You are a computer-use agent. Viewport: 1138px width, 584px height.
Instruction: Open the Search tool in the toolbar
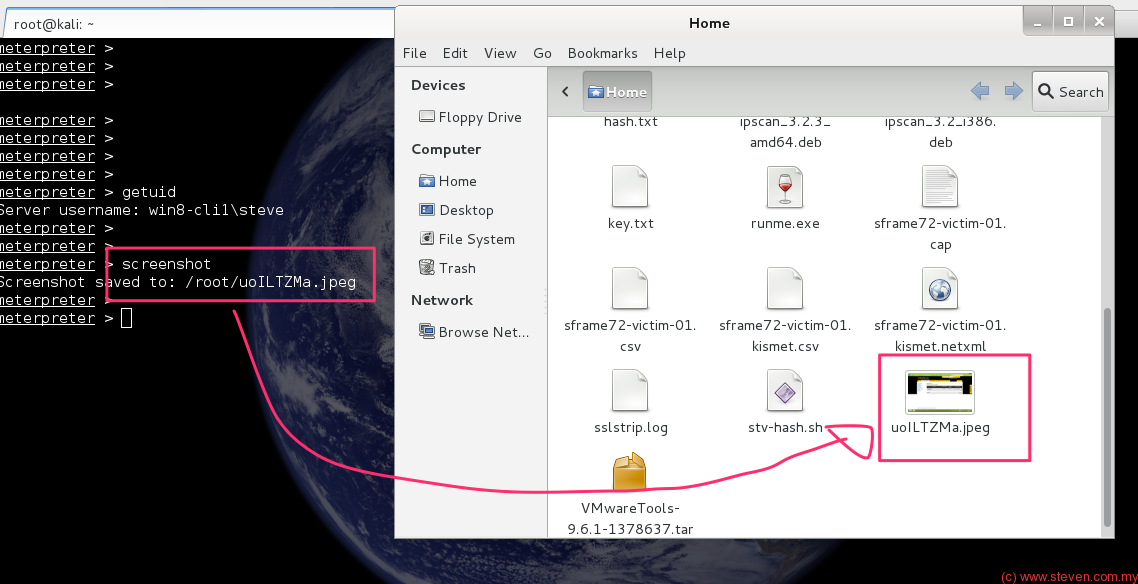(x=1069, y=91)
